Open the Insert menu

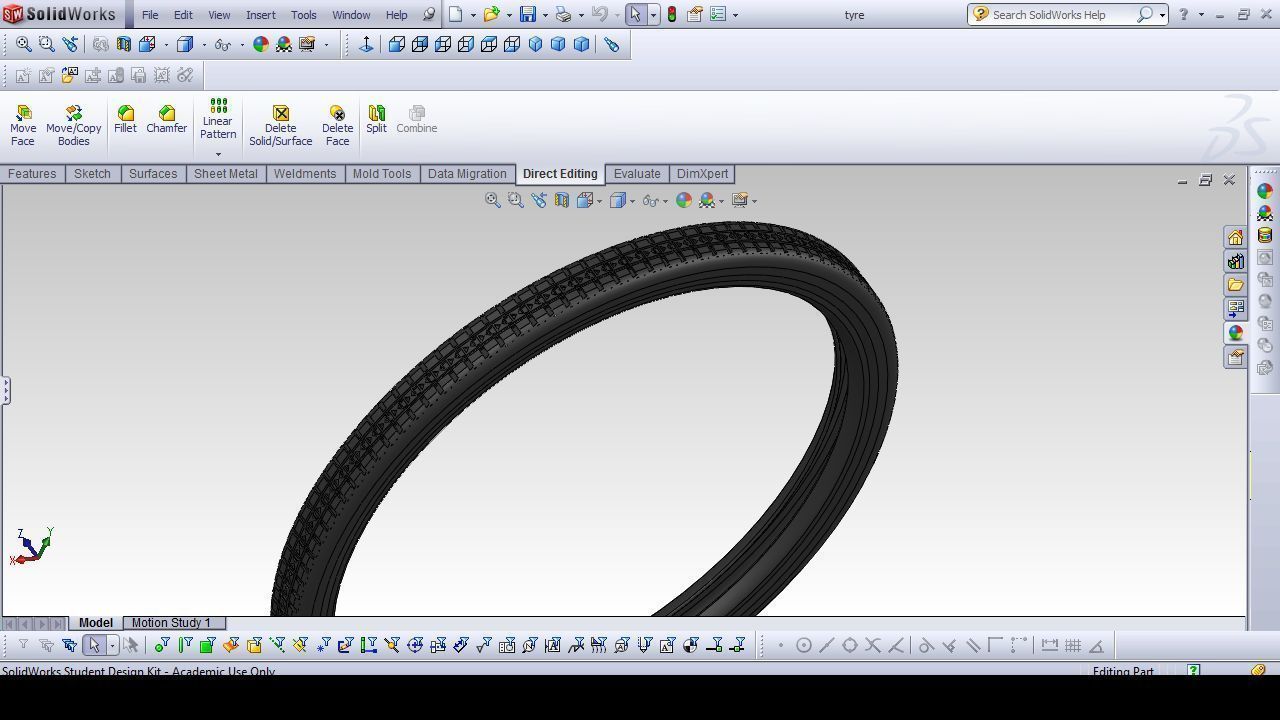[x=261, y=15]
